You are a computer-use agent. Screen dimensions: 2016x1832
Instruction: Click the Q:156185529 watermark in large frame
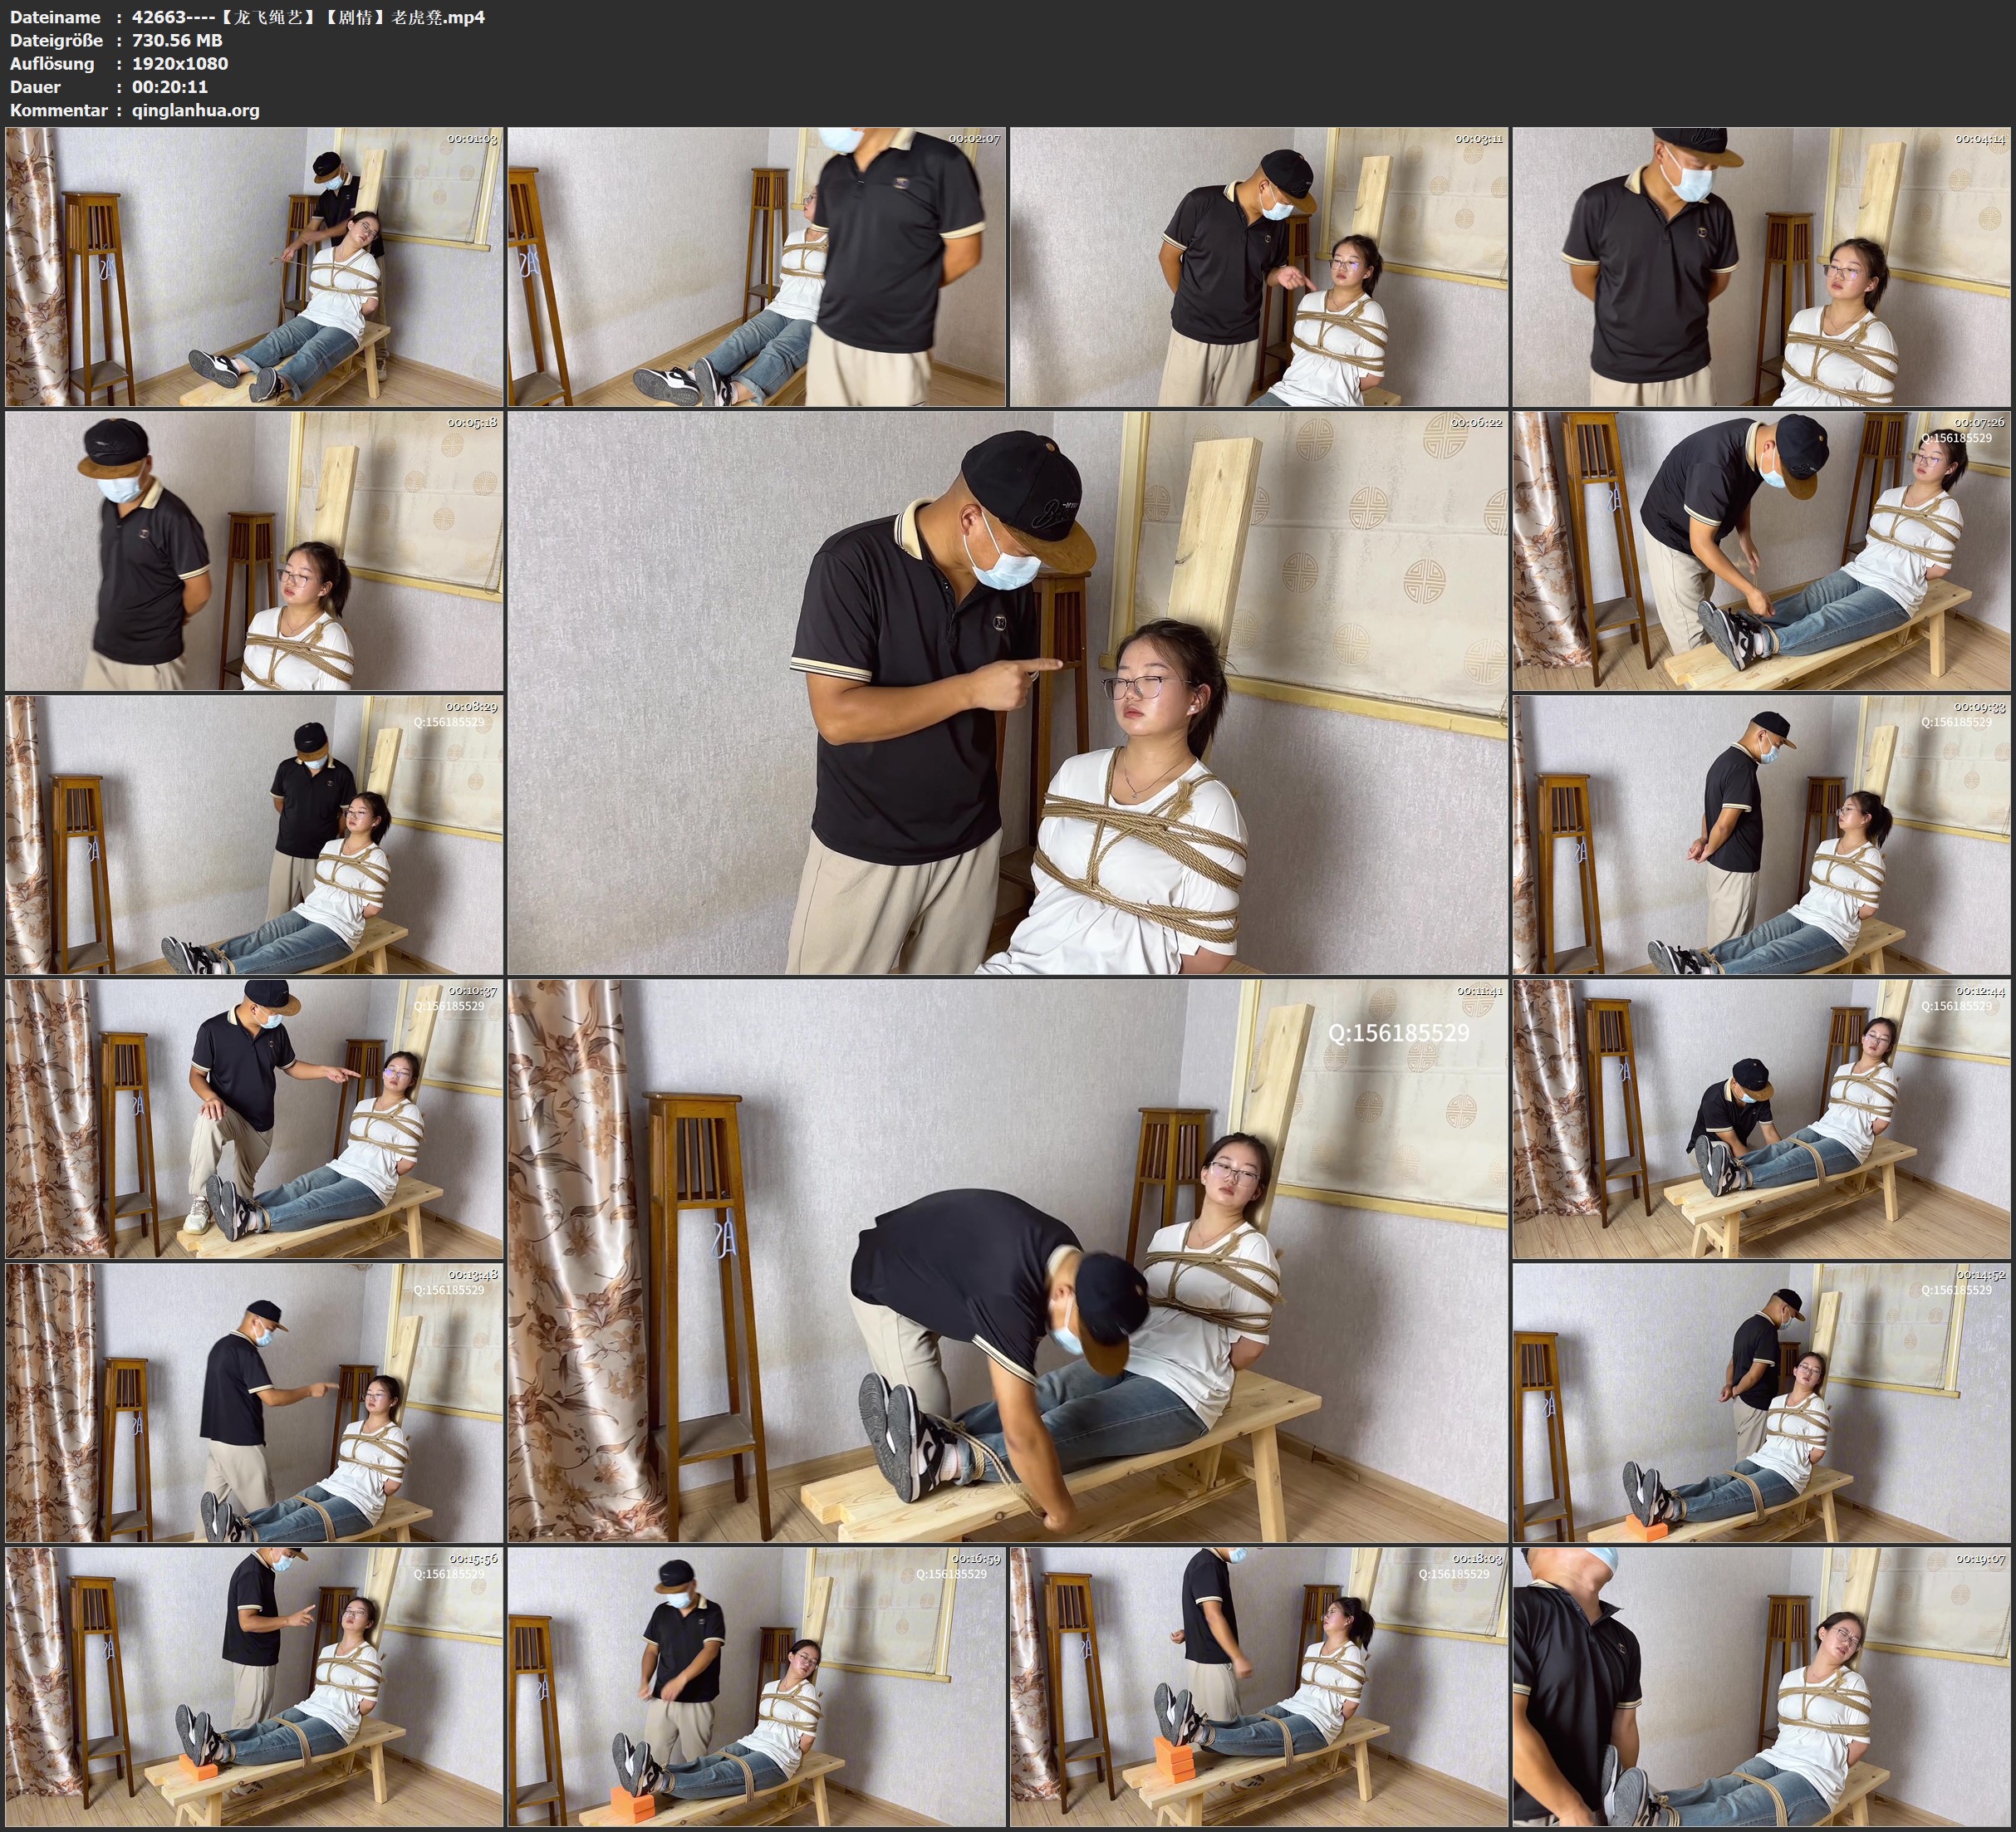(1398, 1033)
